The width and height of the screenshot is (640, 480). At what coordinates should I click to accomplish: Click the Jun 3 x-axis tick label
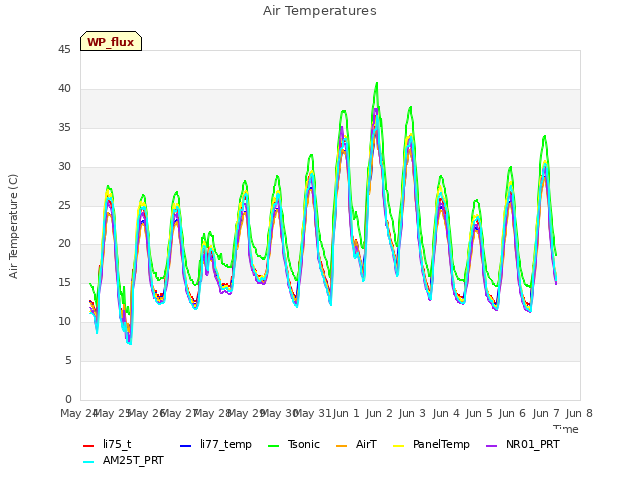(x=412, y=413)
